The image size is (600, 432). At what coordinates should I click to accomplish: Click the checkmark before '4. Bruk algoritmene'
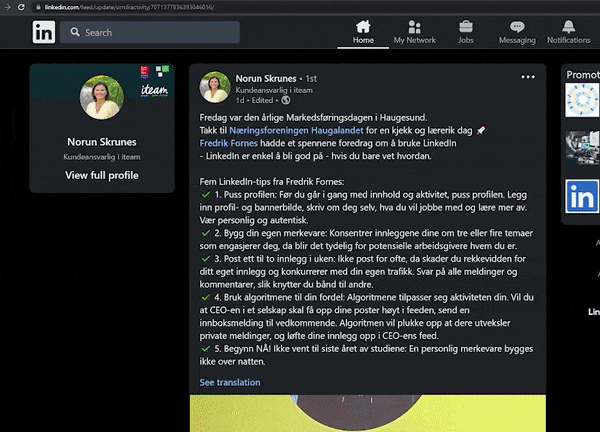point(206,297)
